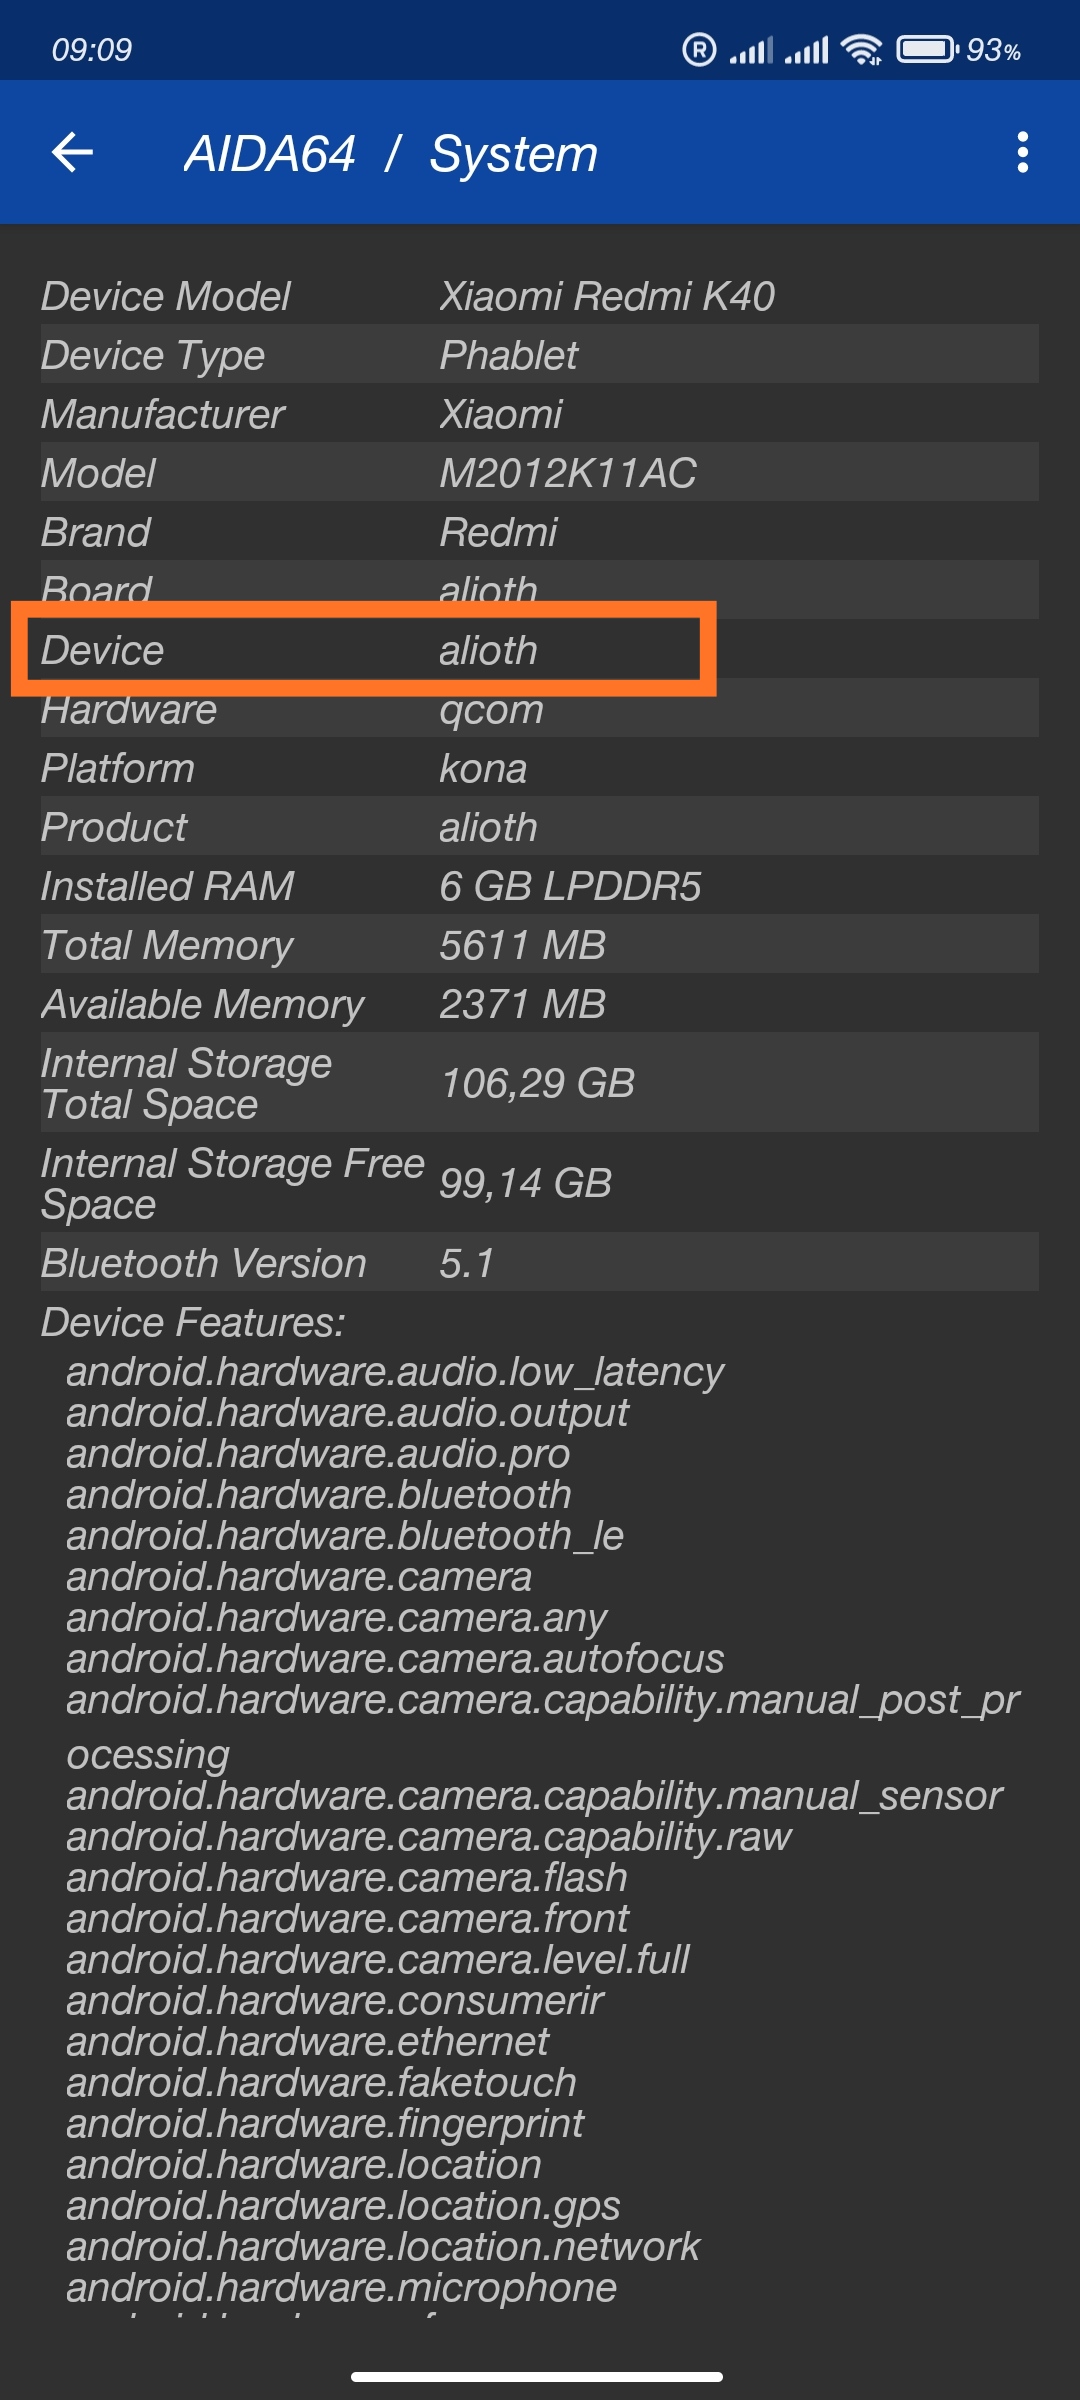Tap the Total Memory 5611 MB row
The image size is (1080, 2400).
539,945
